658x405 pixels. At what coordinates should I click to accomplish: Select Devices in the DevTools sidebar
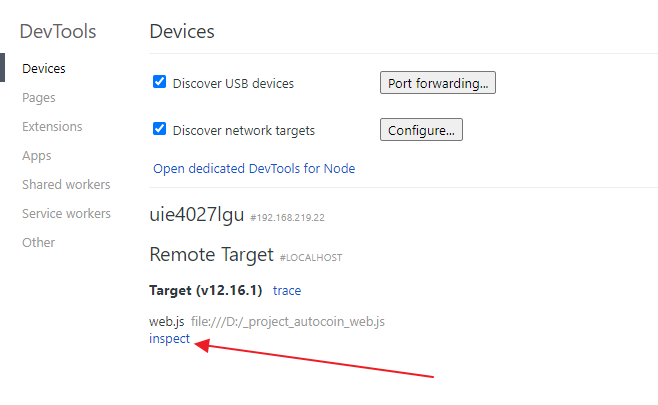point(44,68)
